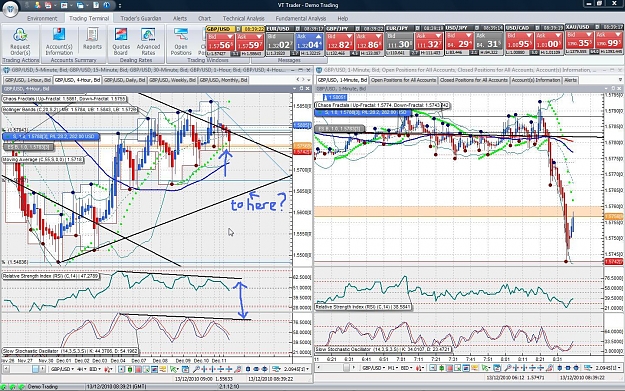Open the 4H interval dropdown
The width and height of the screenshot is (625, 391).
click(x=81, y=369)
